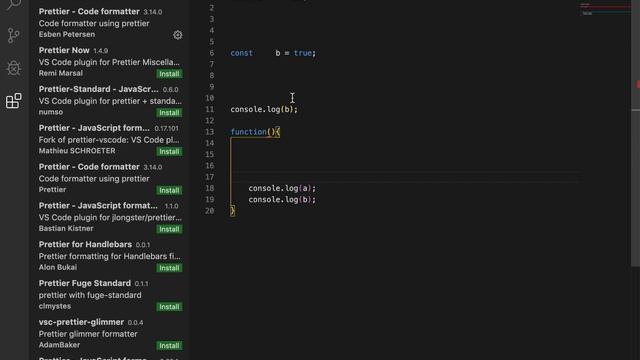Install the Prettier Code formatter by Prettier
Viewport: 640px width, 360px height.
coord(169,190)
